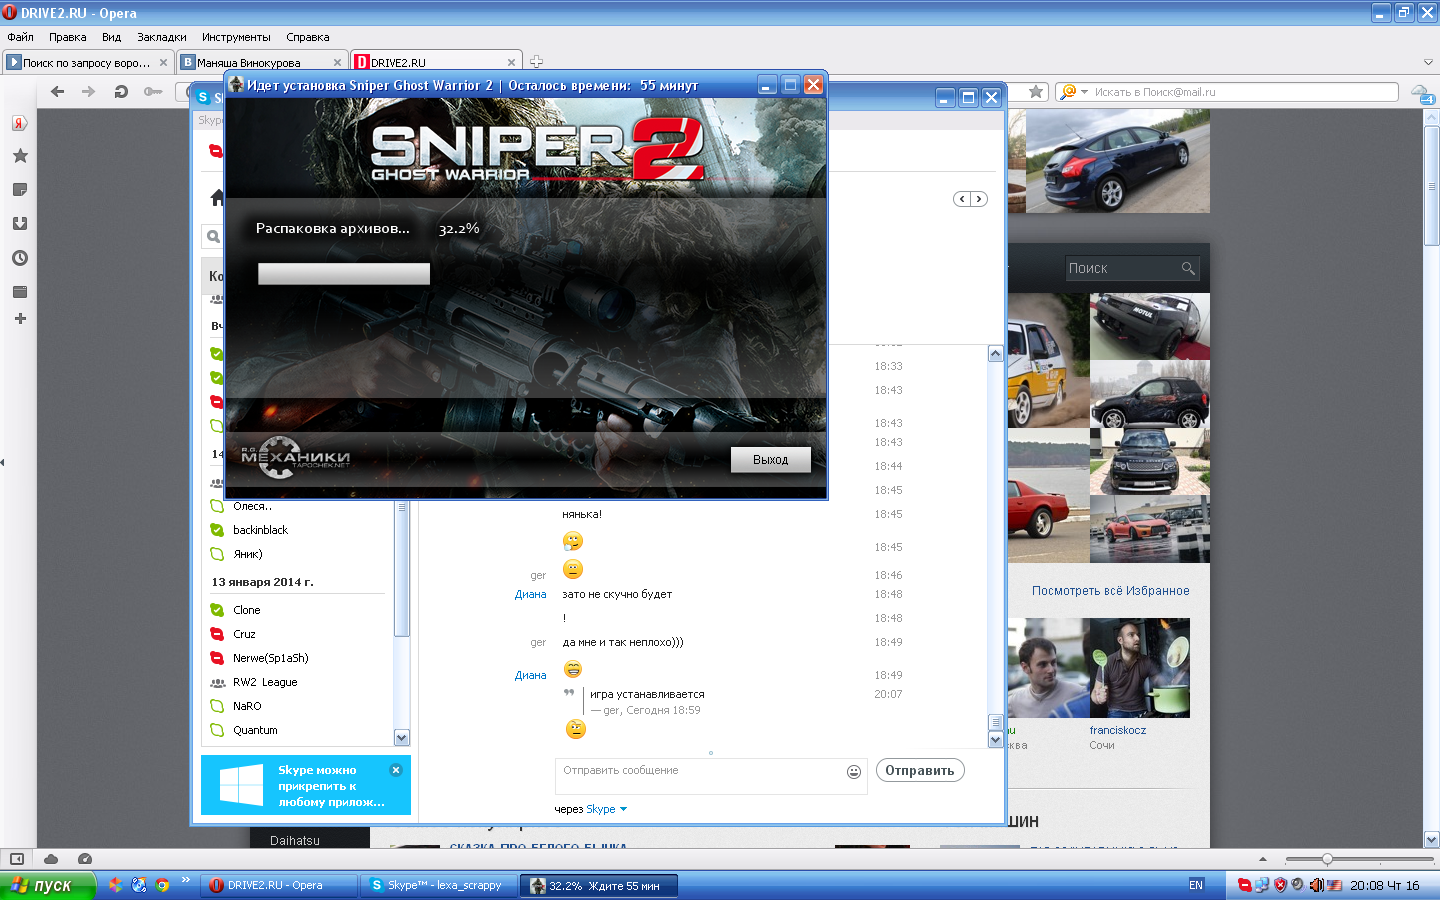1440x900 pixels.
Task: Open the Закладки menu
Action: [x=161, y=37]
